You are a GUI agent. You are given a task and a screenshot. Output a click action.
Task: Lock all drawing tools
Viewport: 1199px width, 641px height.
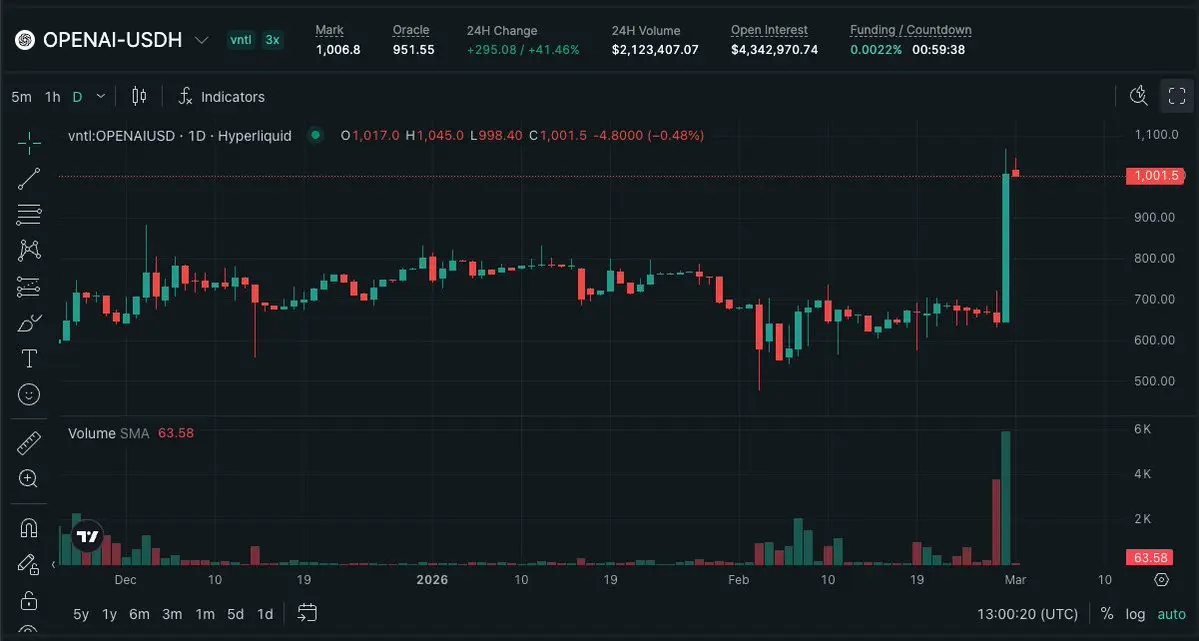pos(29,600)
